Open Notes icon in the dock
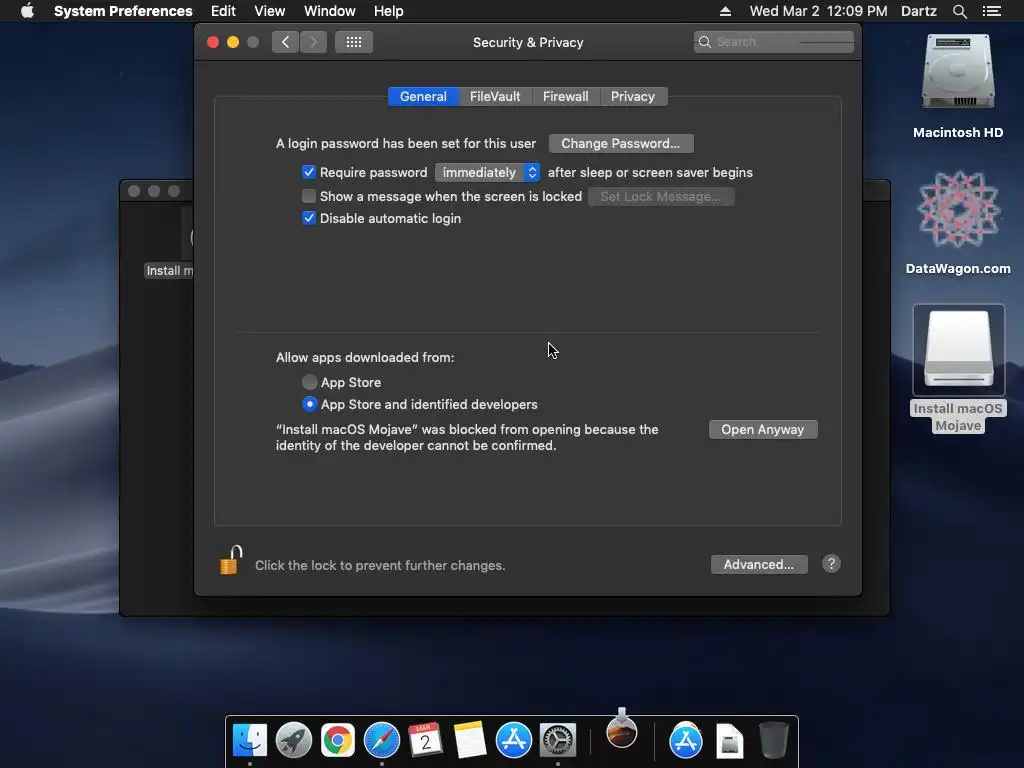The image size is (1024, 768). point(470,741)
